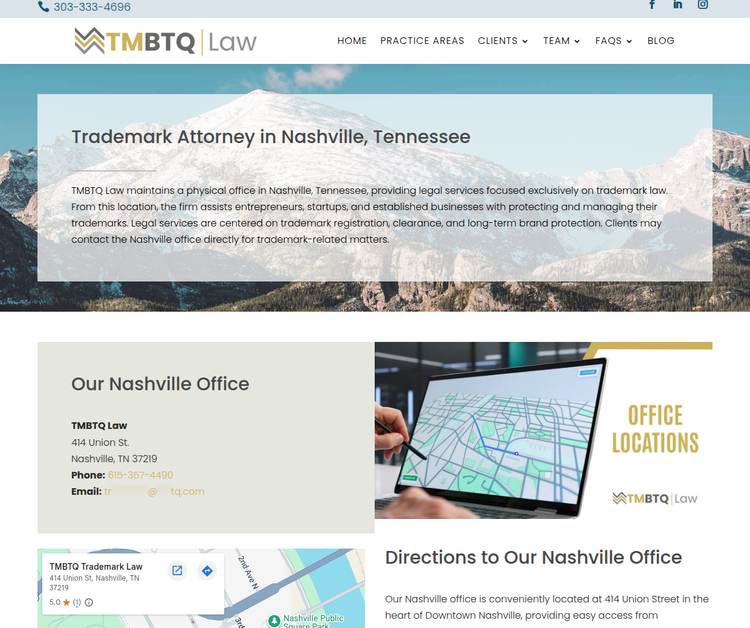Click 'Trademark Attorney in Nashville, Tennessee' heading
This screenshot has height=628, width=750.
pyautogui.click(x=271, y=137)
